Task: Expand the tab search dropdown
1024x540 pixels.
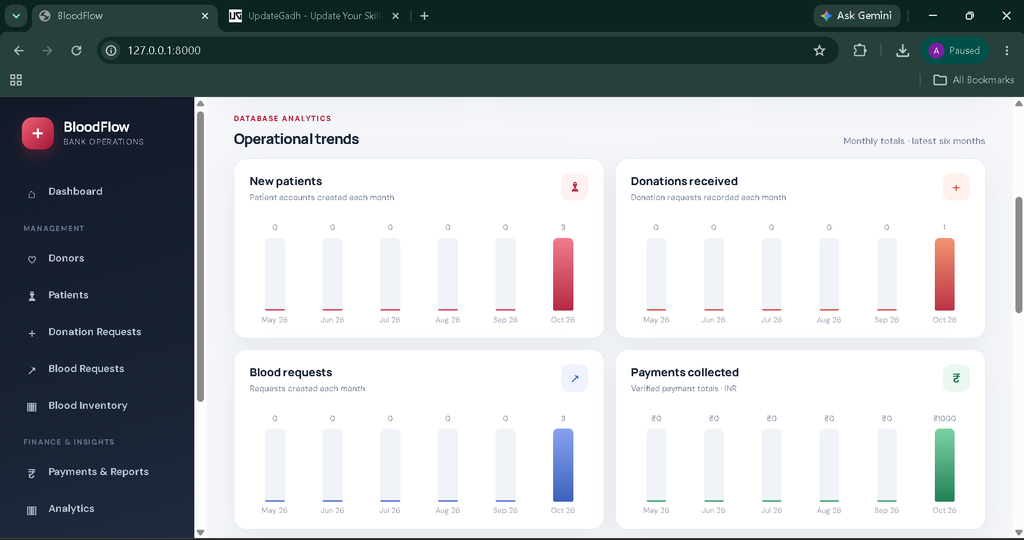Action: click(x=16, y=16)
